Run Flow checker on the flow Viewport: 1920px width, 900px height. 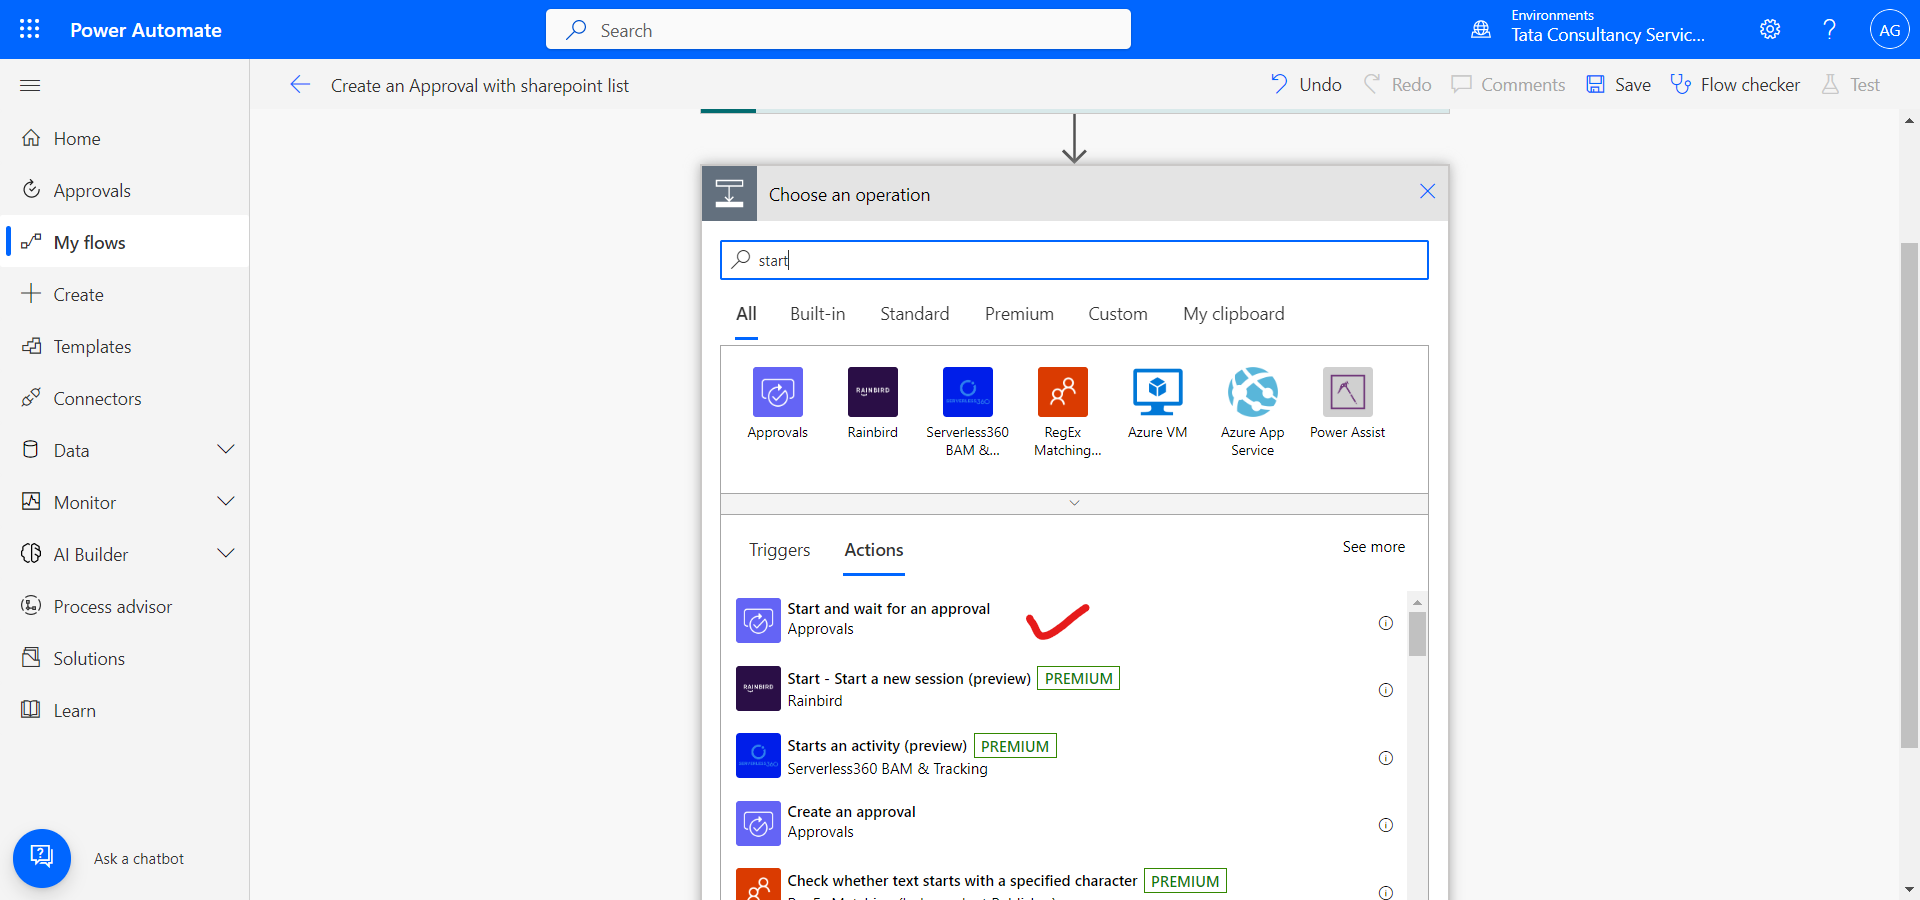pyautogui.click(x=1735, y=84)
